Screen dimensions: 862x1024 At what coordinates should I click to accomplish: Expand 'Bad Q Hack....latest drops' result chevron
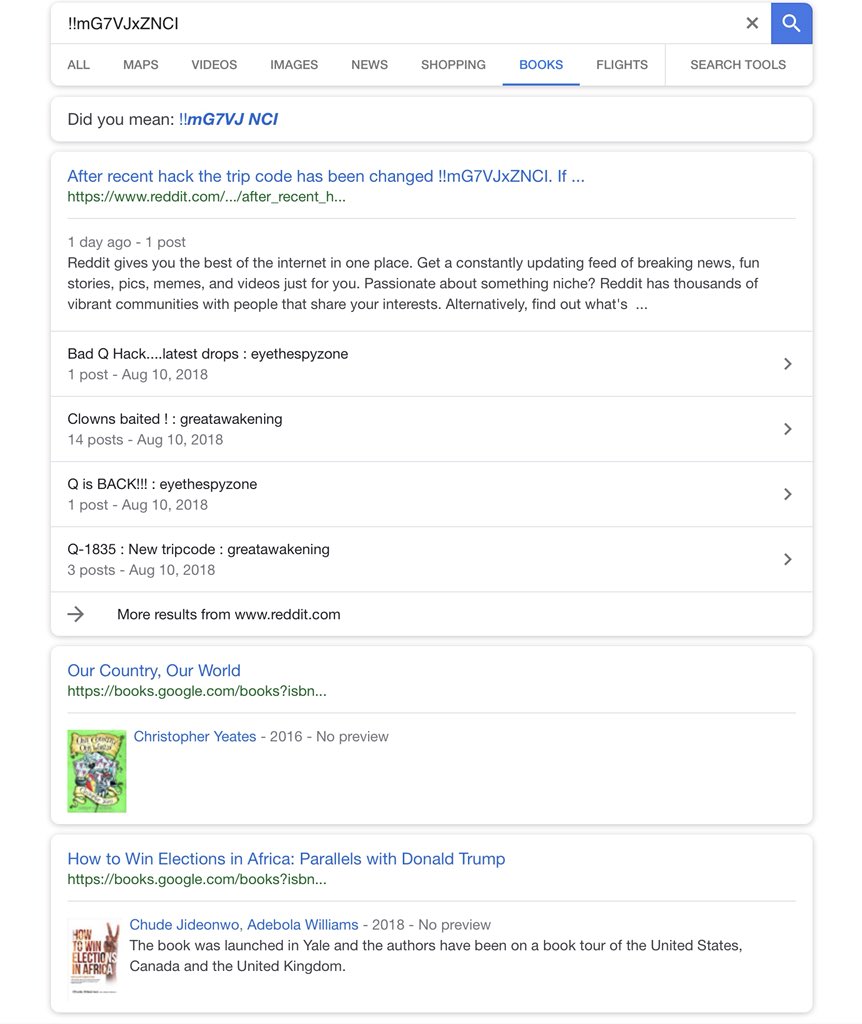[x=787, y=364]
